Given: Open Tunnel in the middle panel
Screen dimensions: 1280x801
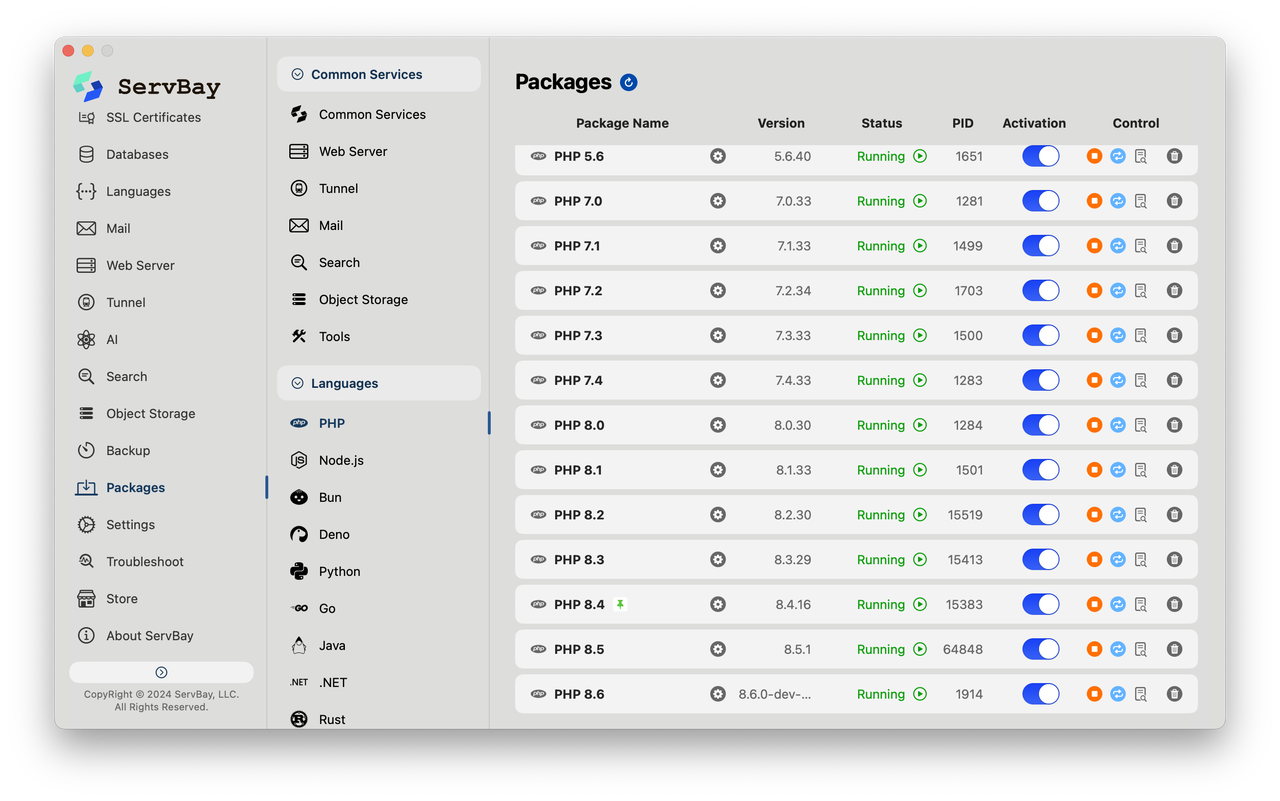Looking at the screenshot, I should point(324,188).
